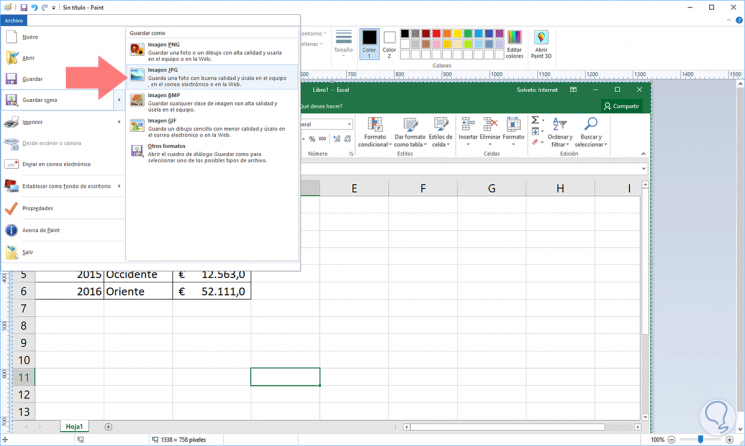Click the Acerca de Paint info icon
745x446 pixels.
pos(11,230)
